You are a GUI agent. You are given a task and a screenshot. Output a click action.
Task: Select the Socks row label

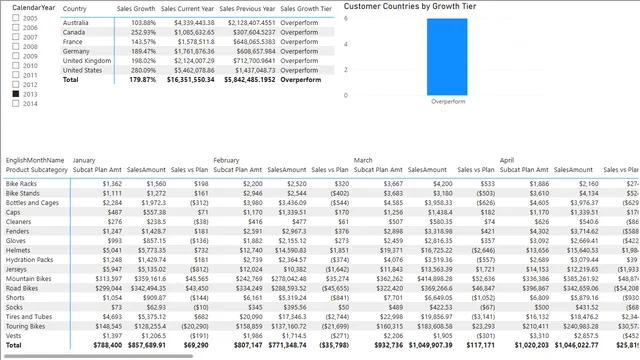tap(14, 307)
